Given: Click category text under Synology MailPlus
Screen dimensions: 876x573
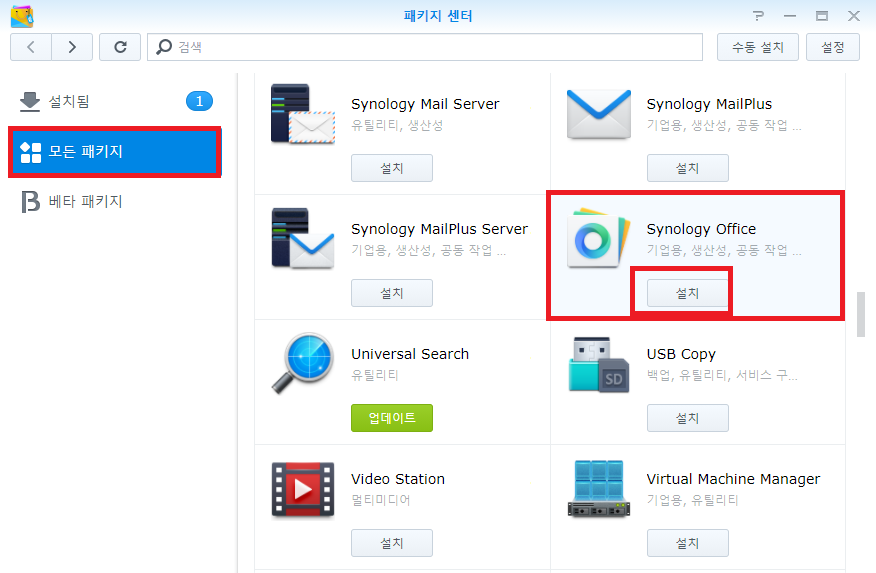Looking at the screenshot, I should point(723,125).
